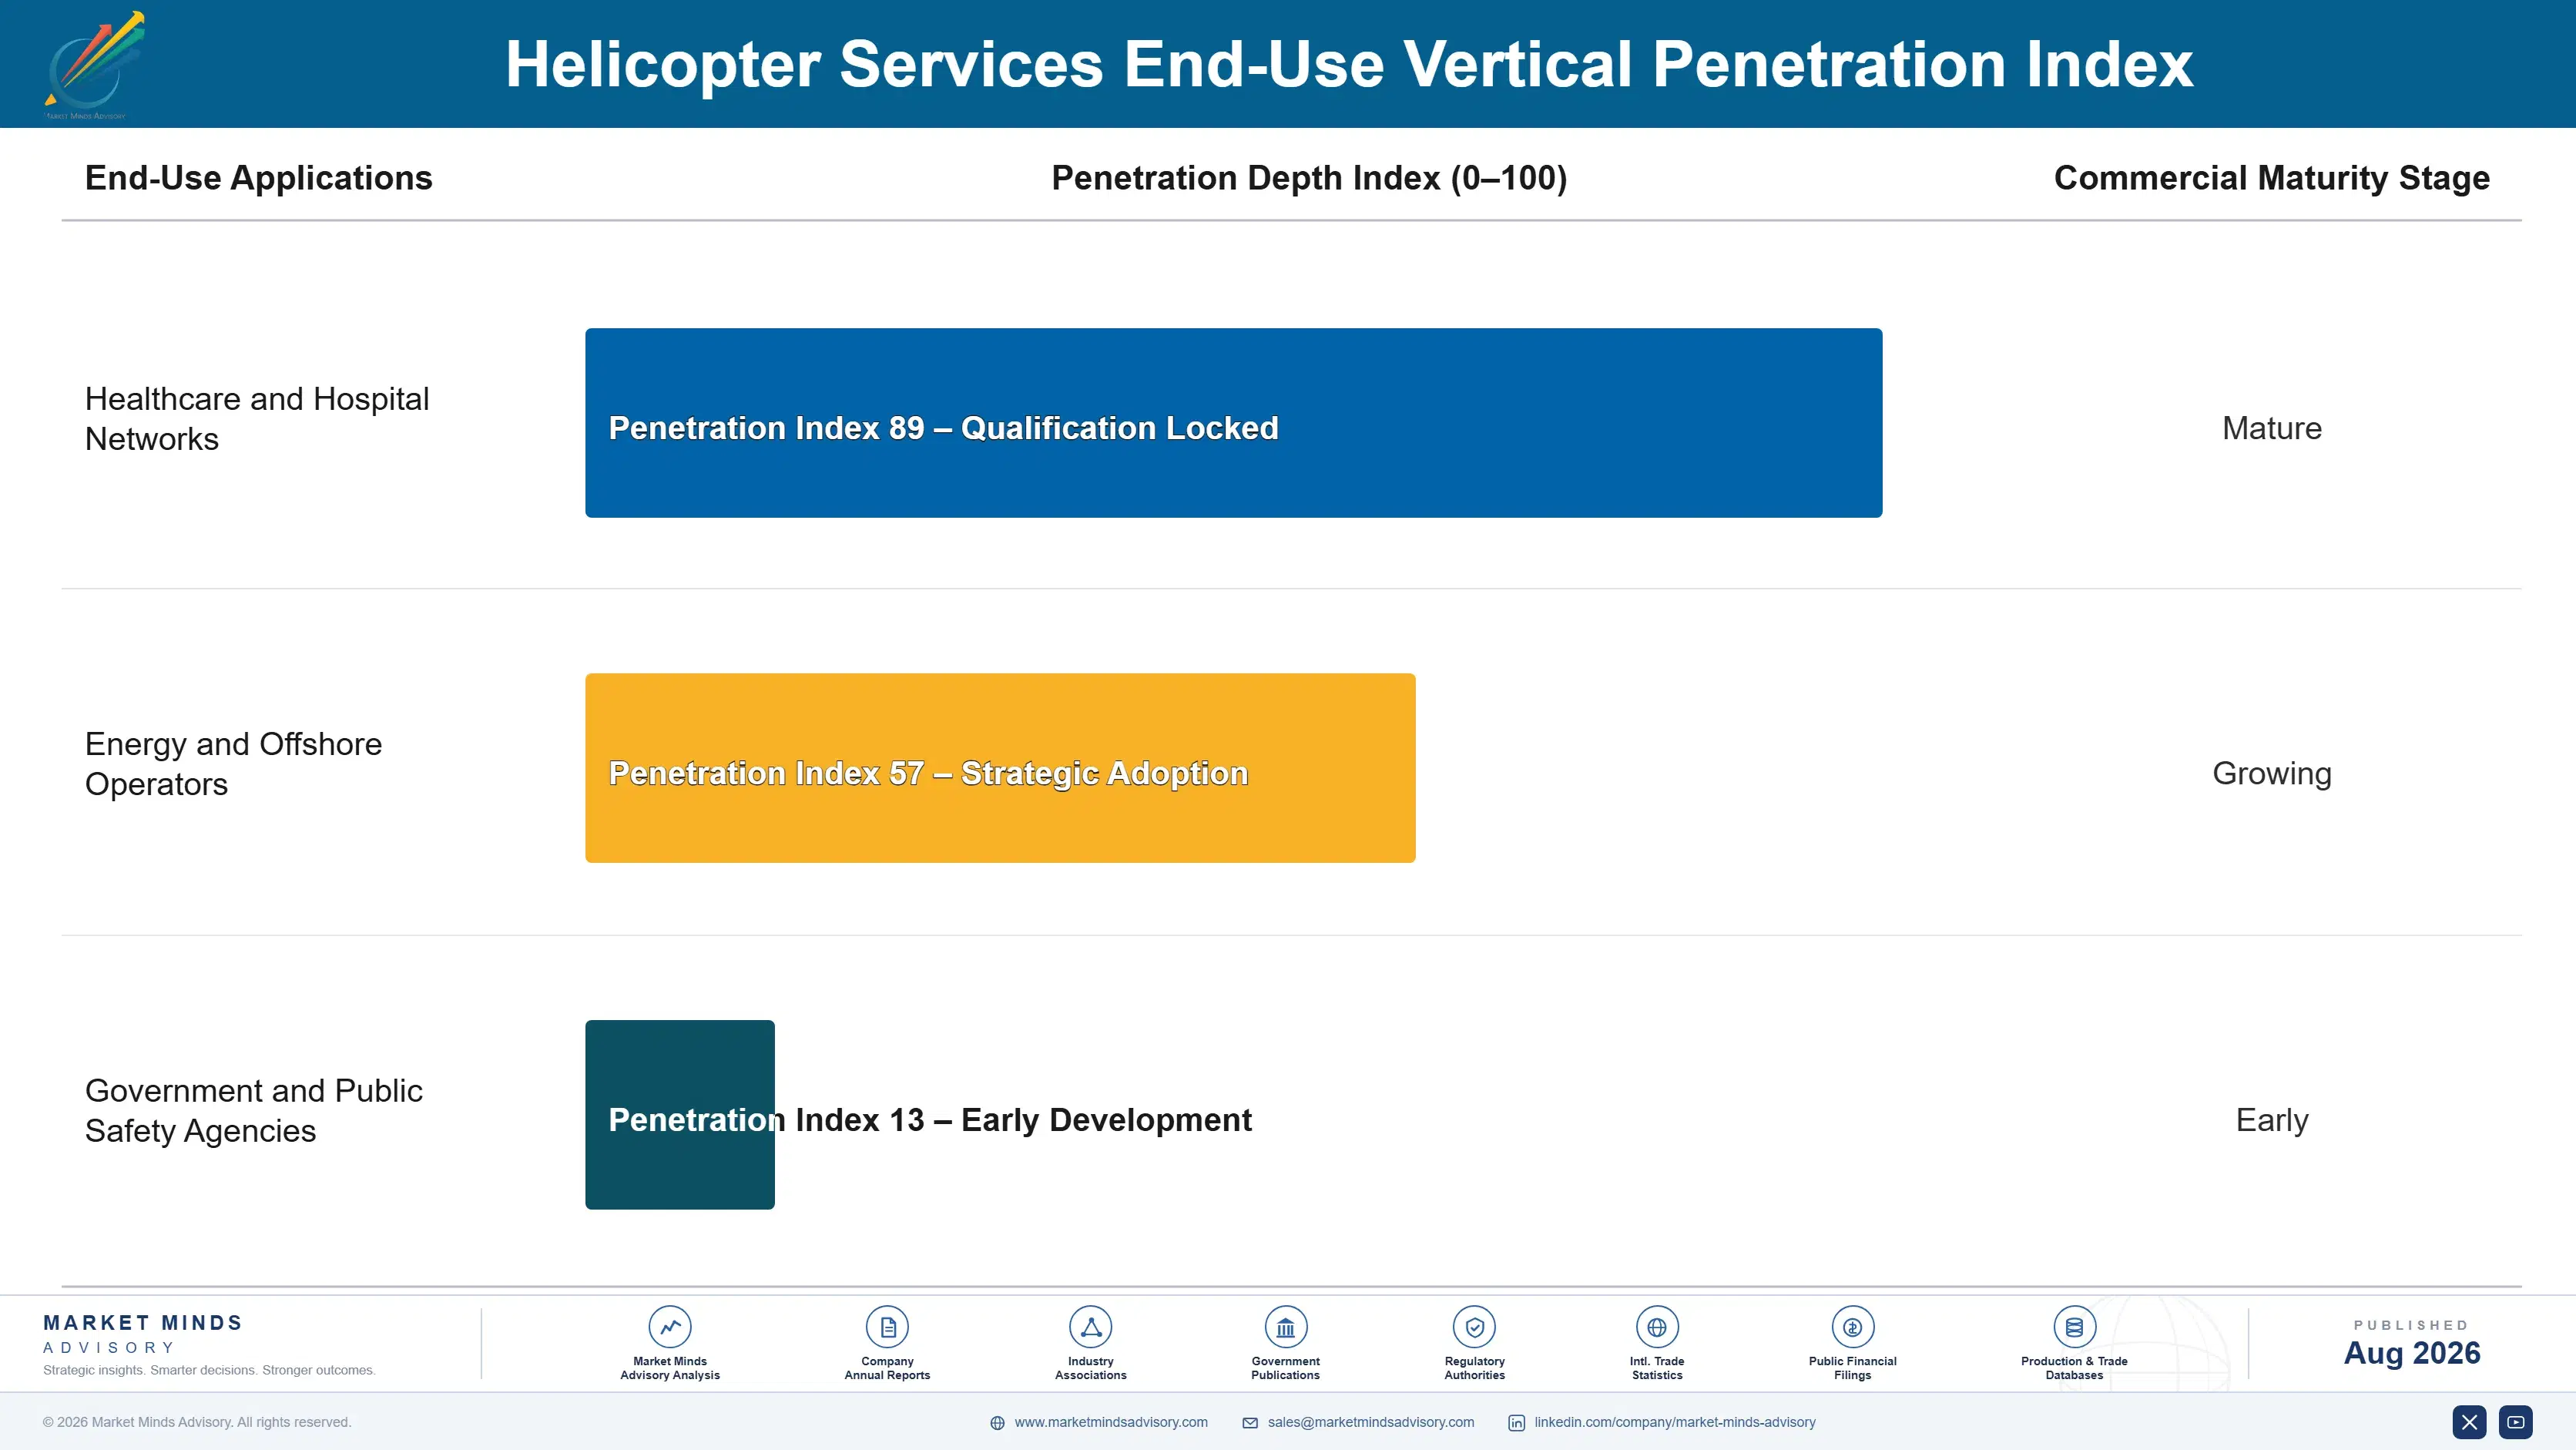Click the Regulatory Authorities shield icon
2576x1450 pixels.
[x=1474, y=1327]
